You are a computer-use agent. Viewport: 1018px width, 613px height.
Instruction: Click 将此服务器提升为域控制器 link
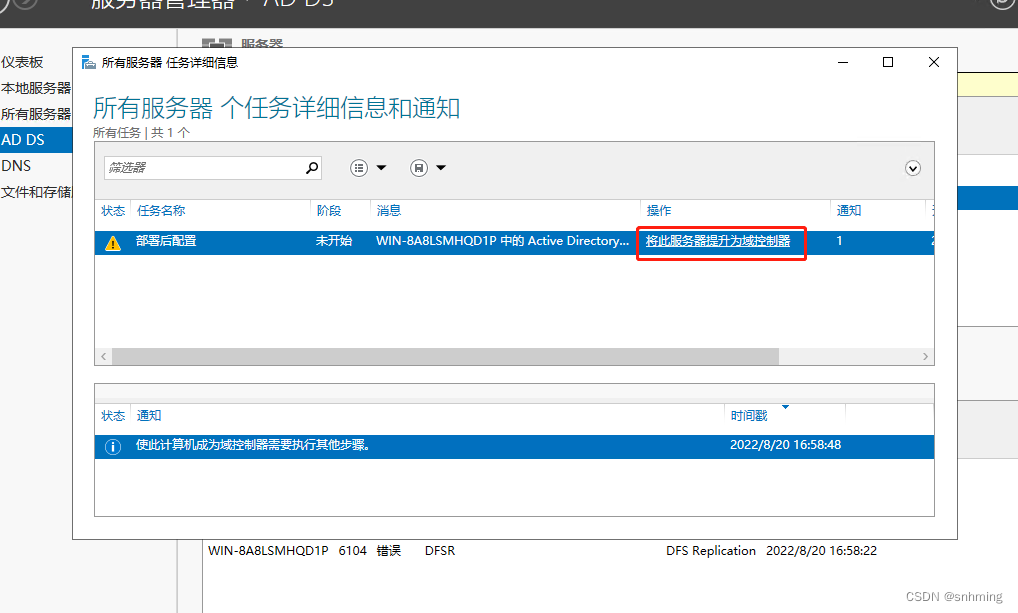coord(718,241)
